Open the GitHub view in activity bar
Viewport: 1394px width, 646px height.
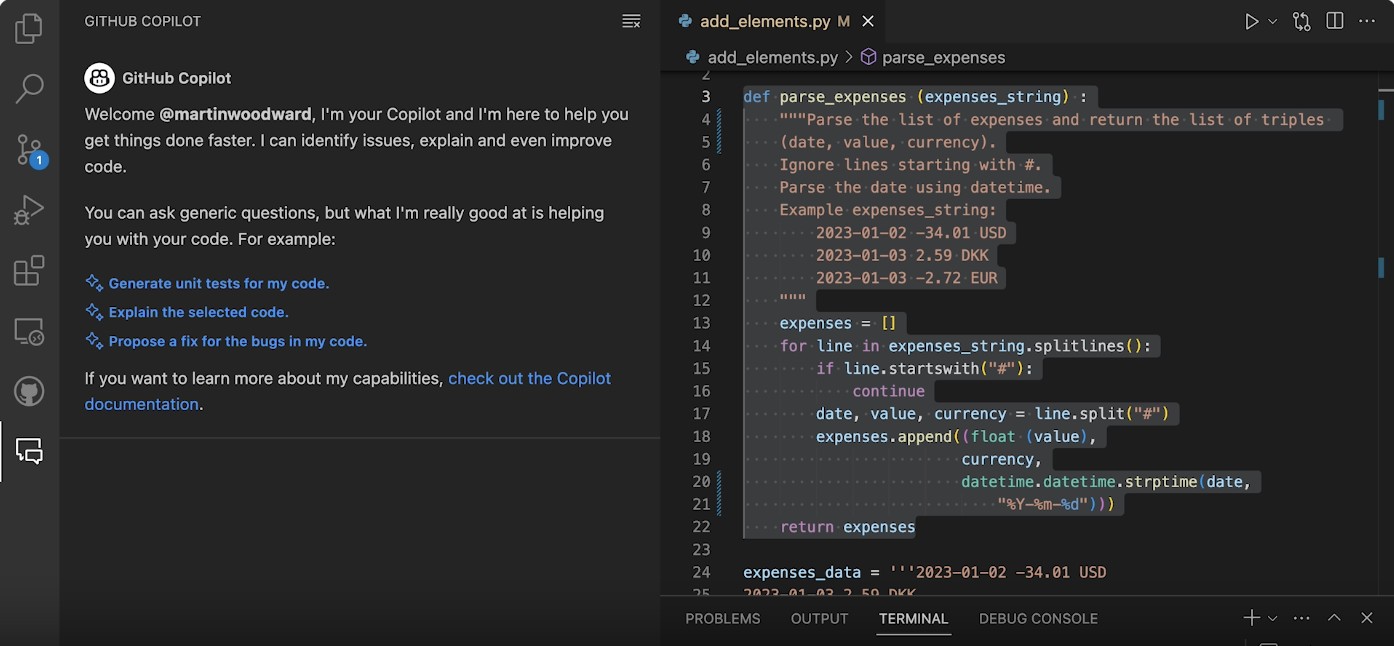click(29, 391)
